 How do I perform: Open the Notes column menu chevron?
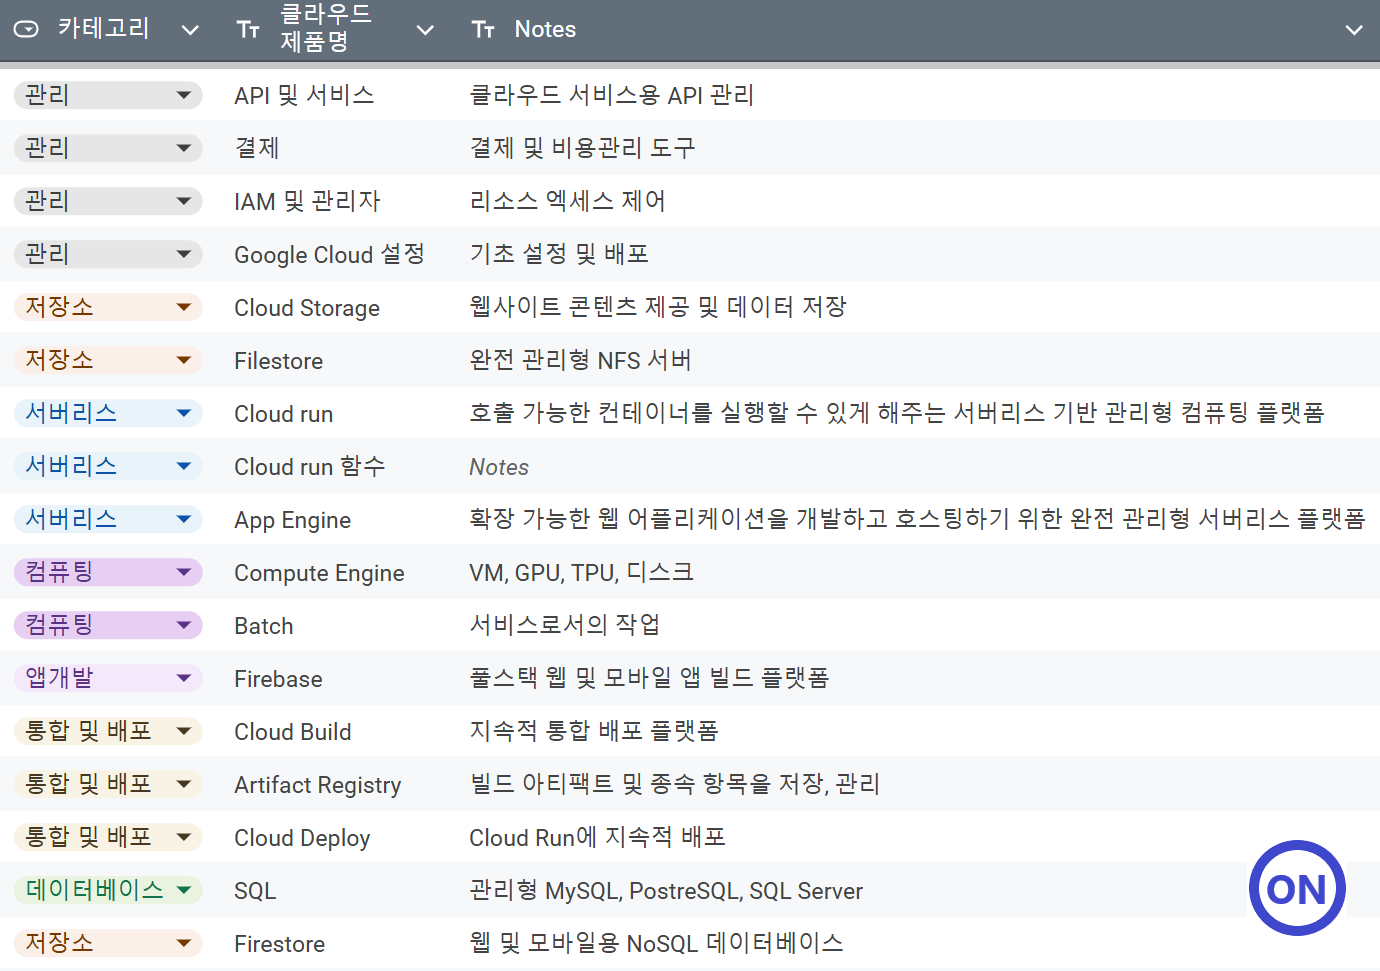click(x=1354, y=30)
